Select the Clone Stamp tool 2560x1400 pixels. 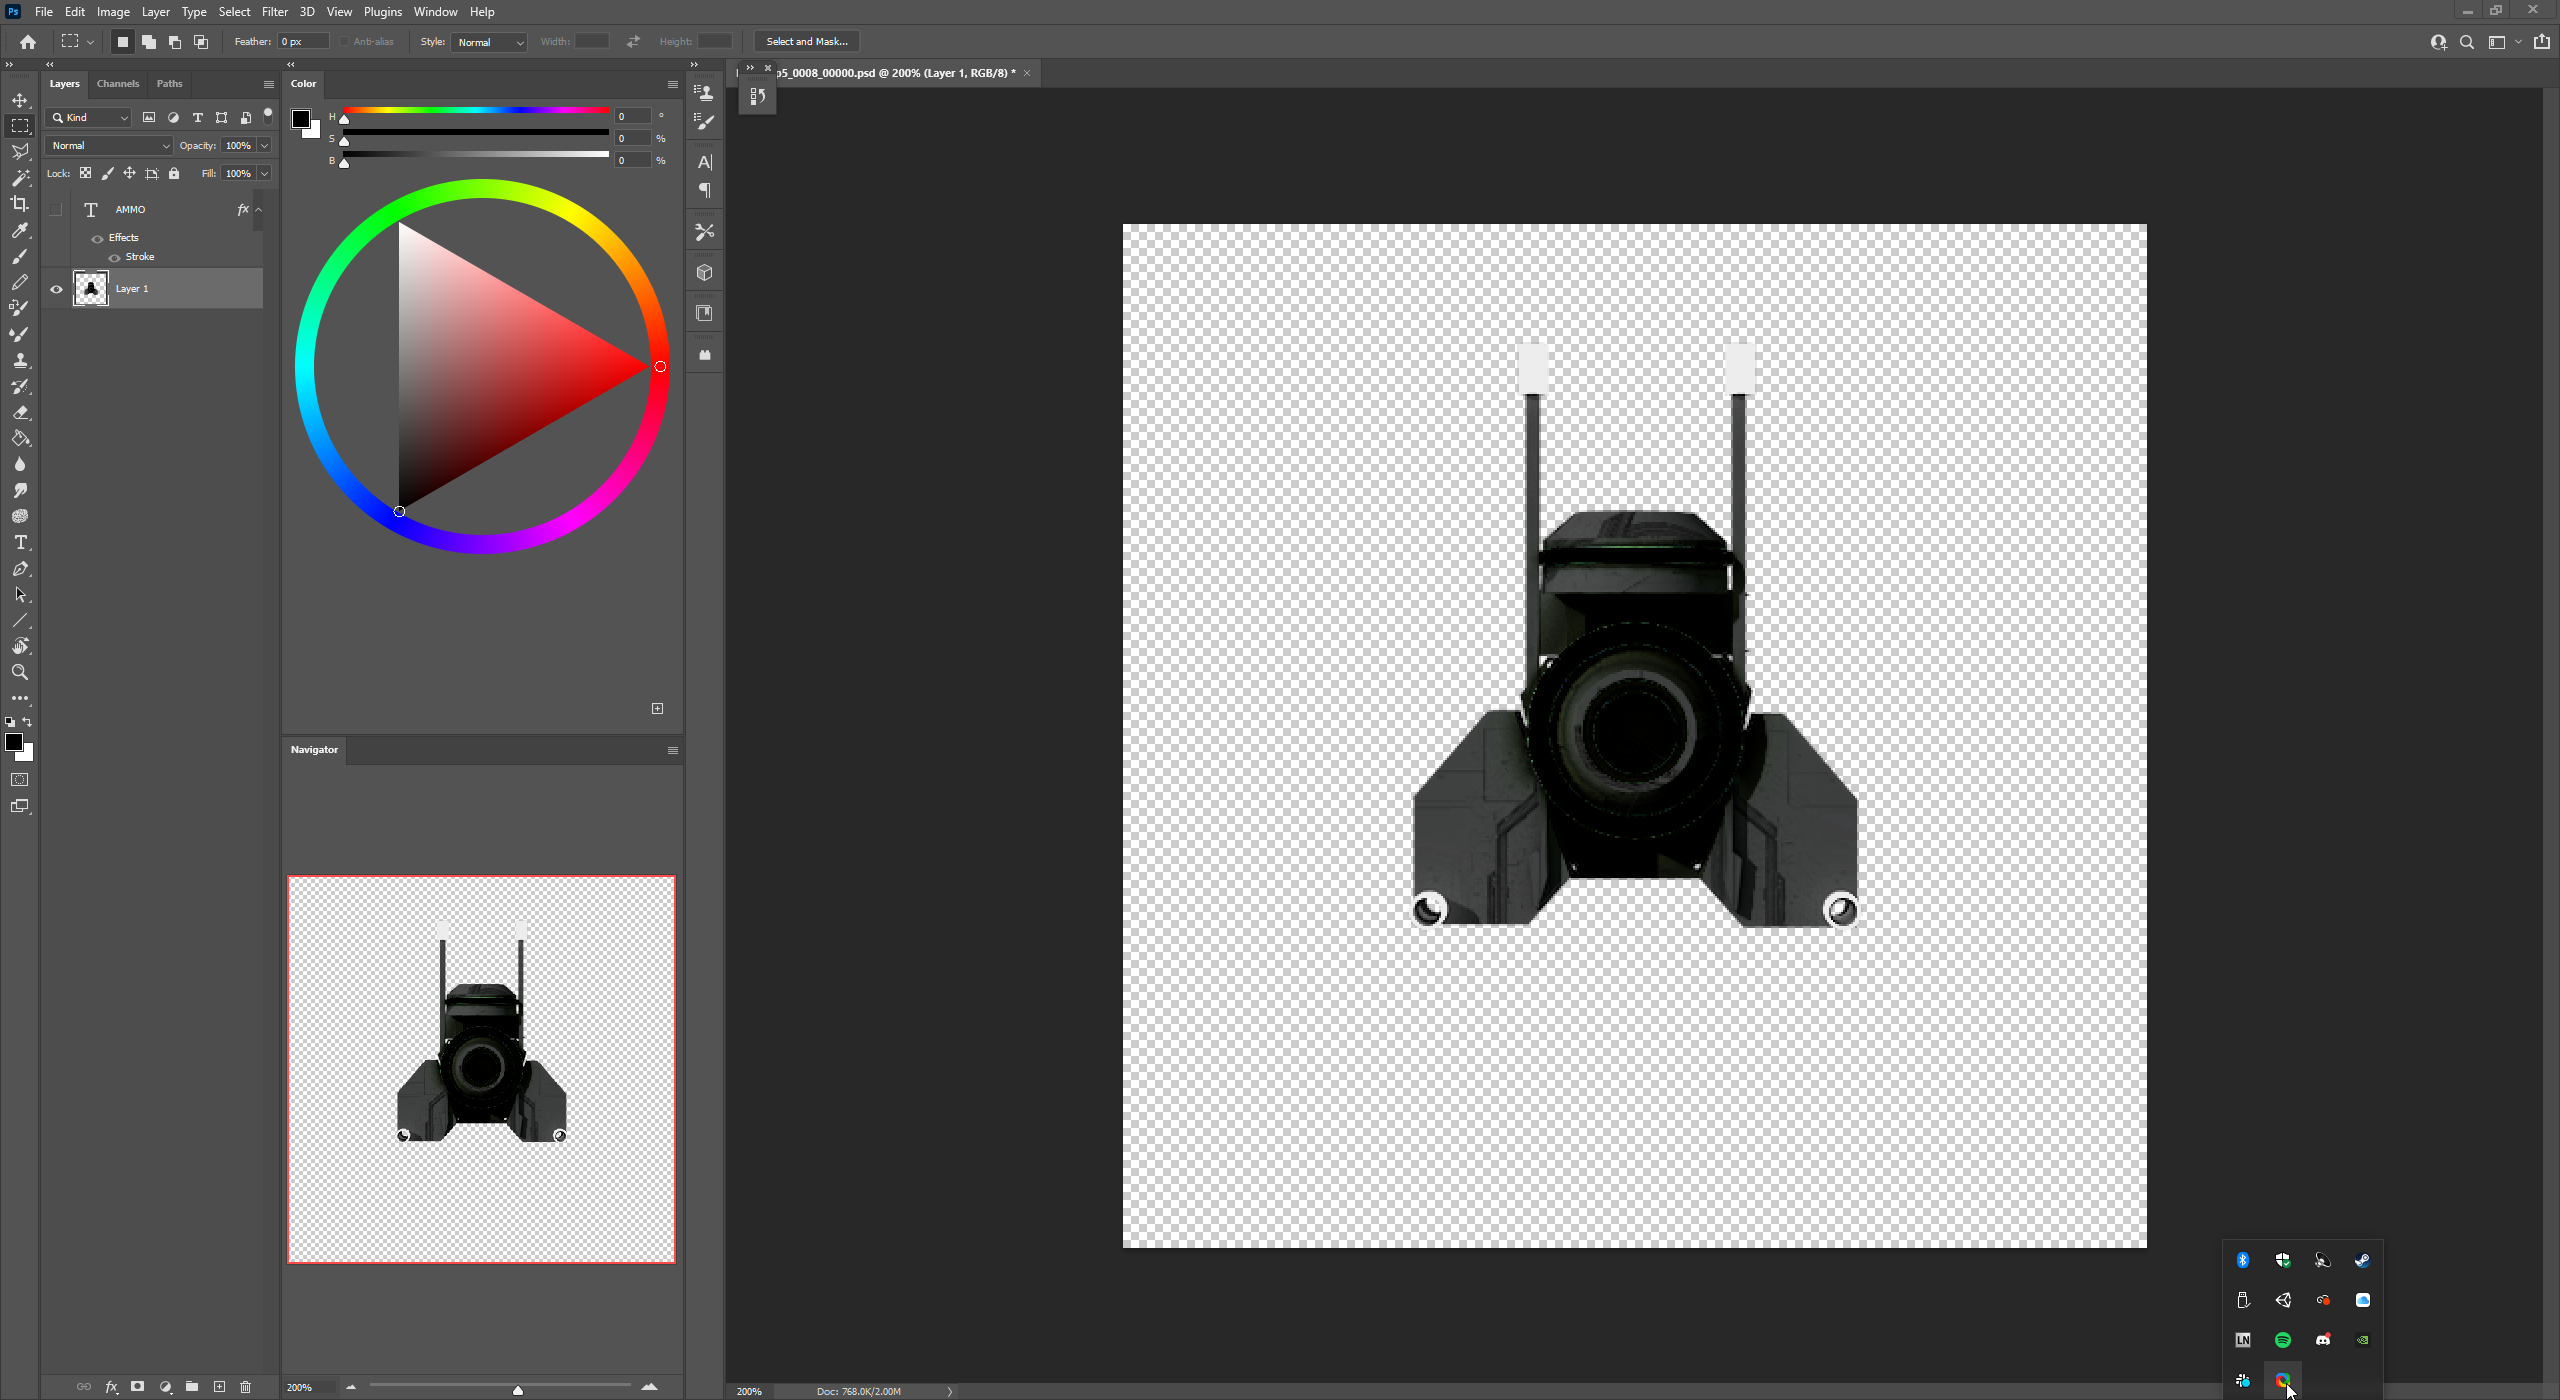[x=20, y=360]
